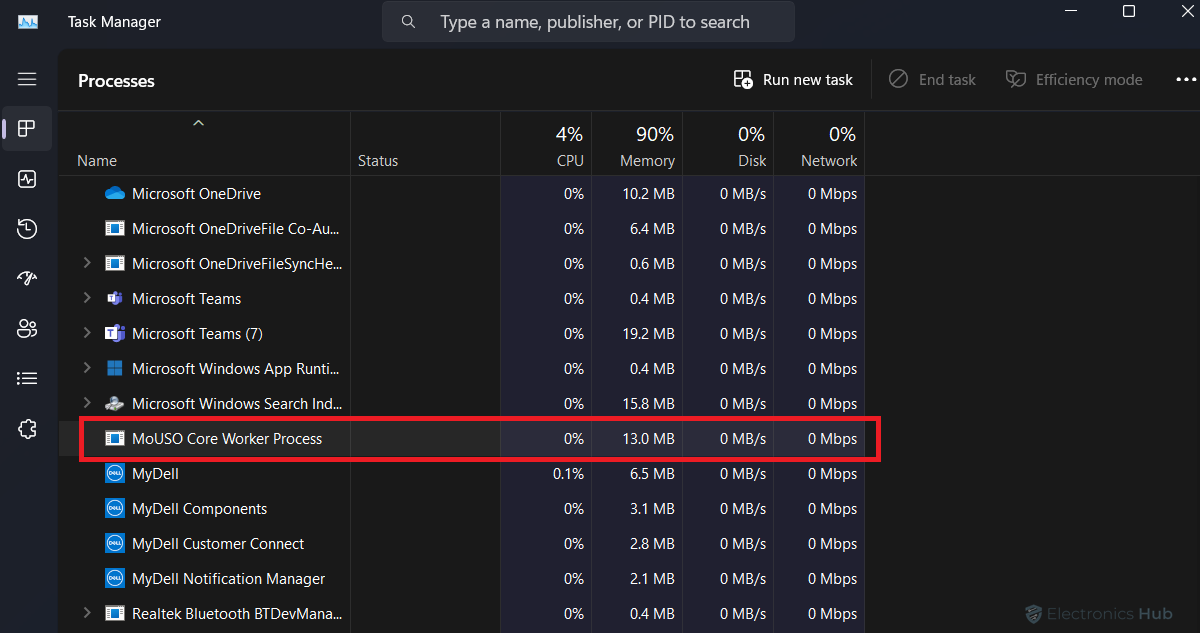Image resolution: width=1200 pixels, height=633 pixels.
Task: Select the Processes sidebar icon
Action: 27,128
